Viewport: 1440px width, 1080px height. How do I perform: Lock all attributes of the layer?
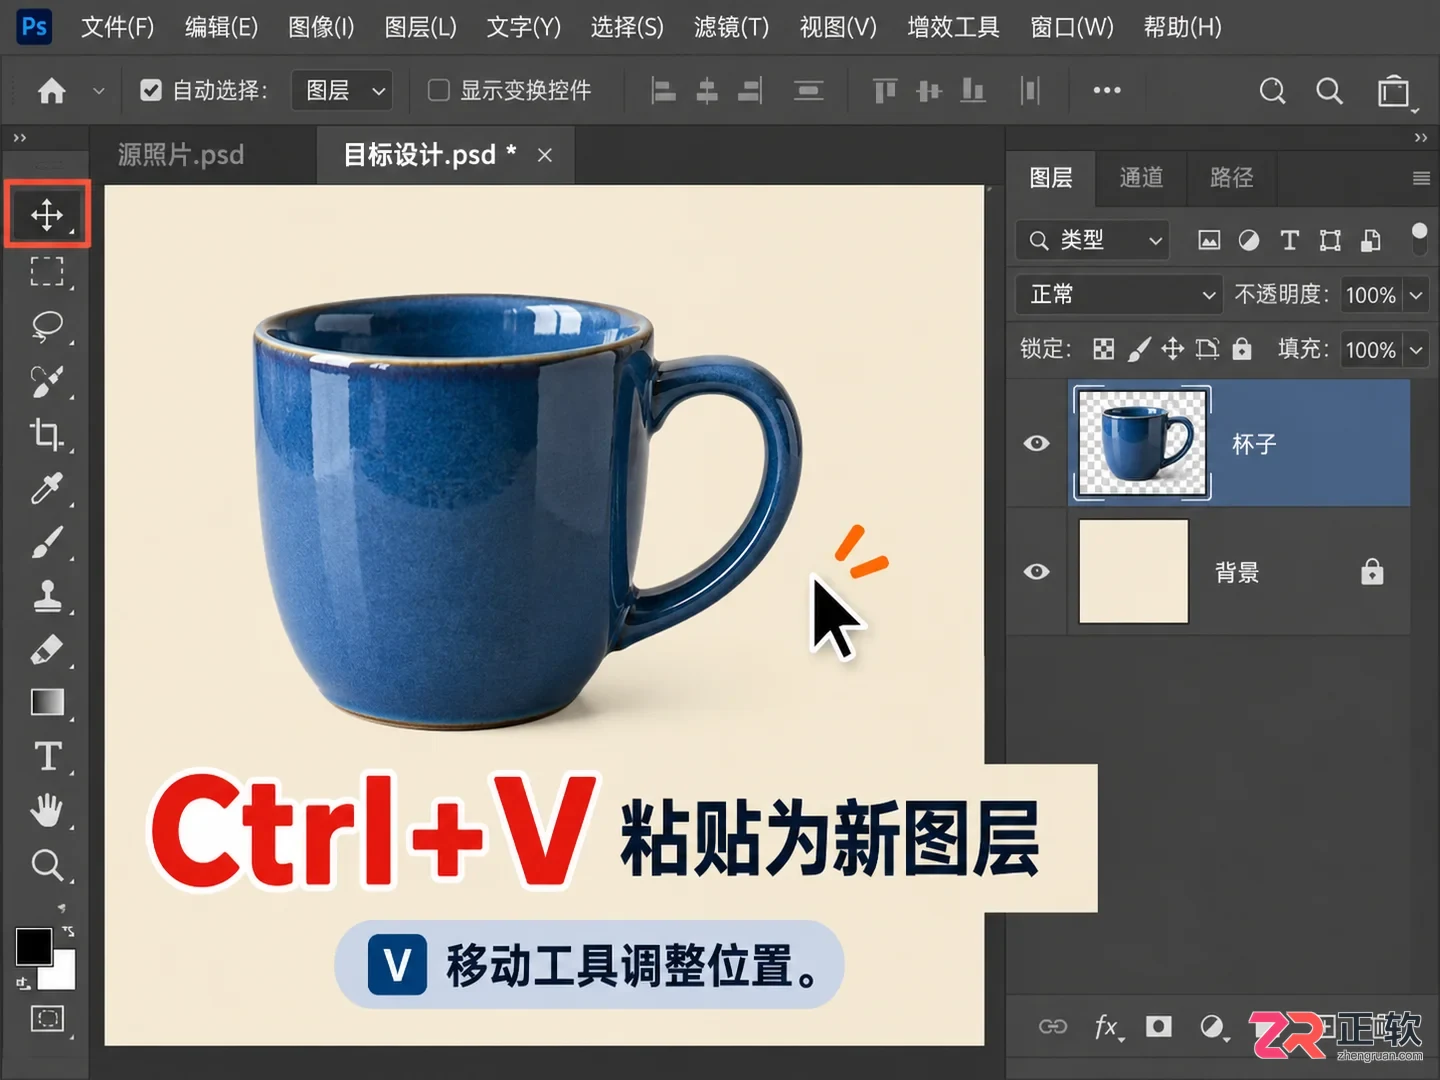tap(1242, 348)
